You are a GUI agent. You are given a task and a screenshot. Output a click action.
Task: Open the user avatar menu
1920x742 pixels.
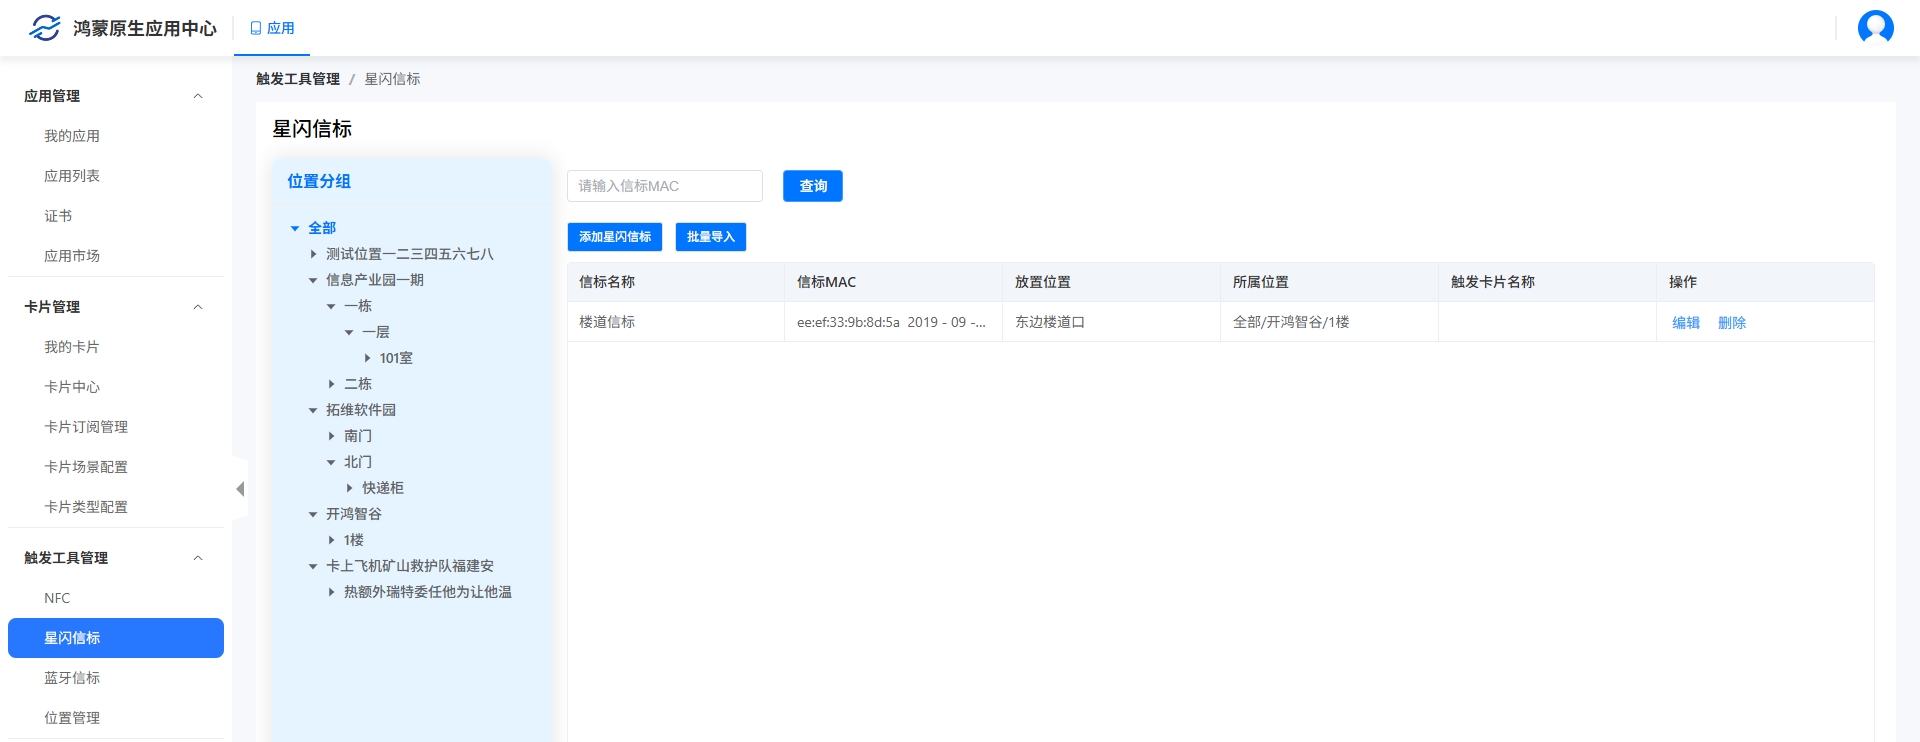point(1875,27)
